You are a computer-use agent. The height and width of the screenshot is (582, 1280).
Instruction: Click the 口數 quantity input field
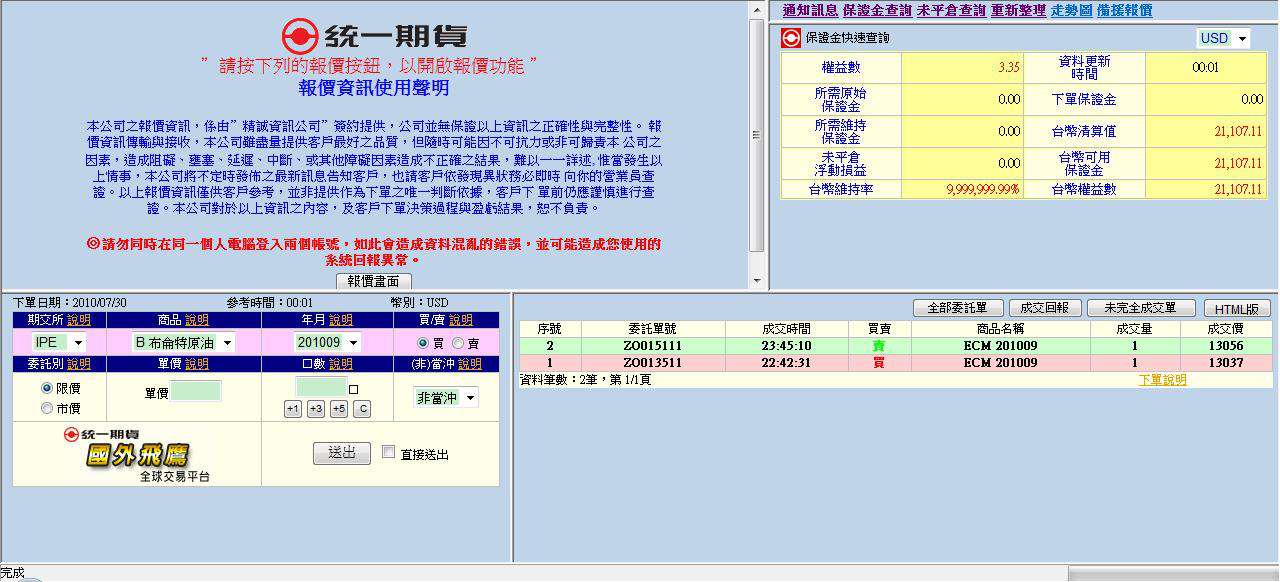click(321, 387)
